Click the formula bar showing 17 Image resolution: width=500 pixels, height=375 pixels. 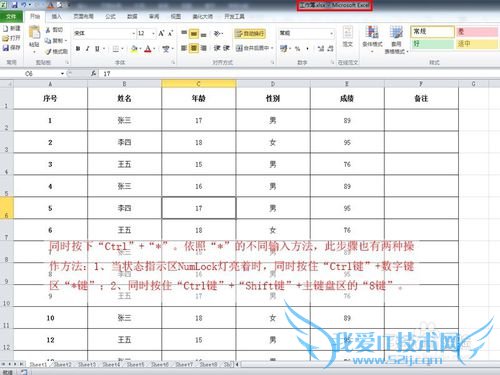298,74
